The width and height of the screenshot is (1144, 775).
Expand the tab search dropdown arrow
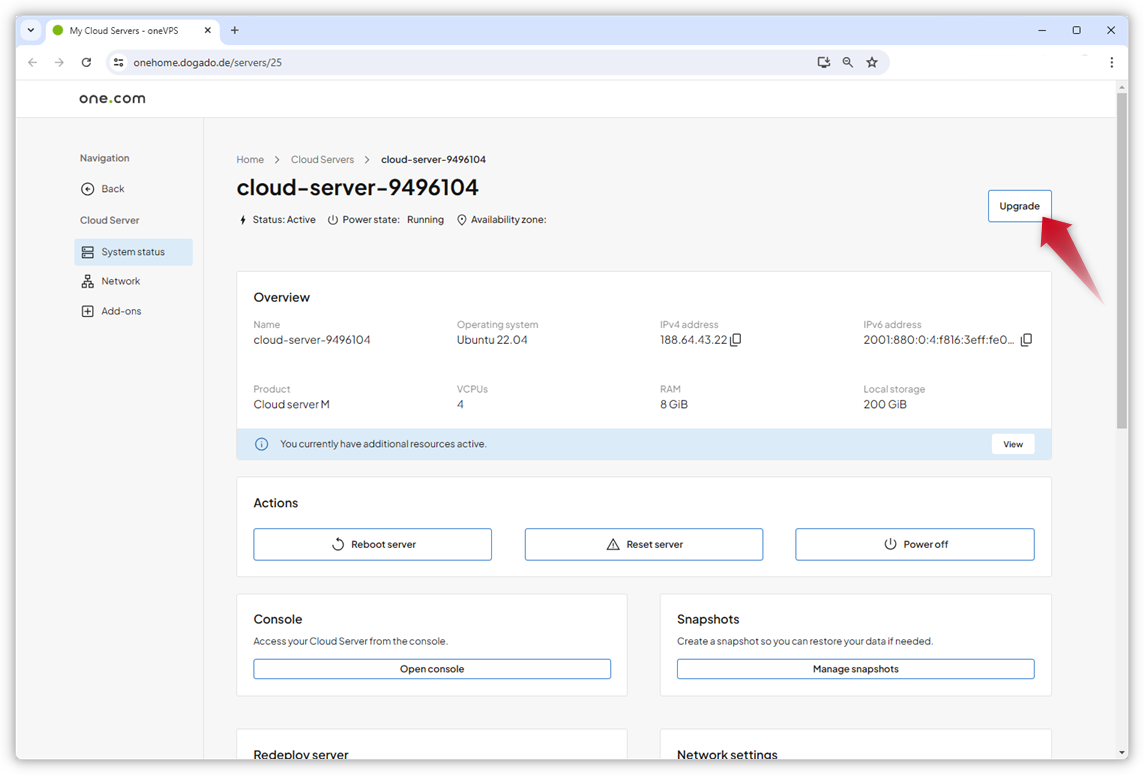31,30
